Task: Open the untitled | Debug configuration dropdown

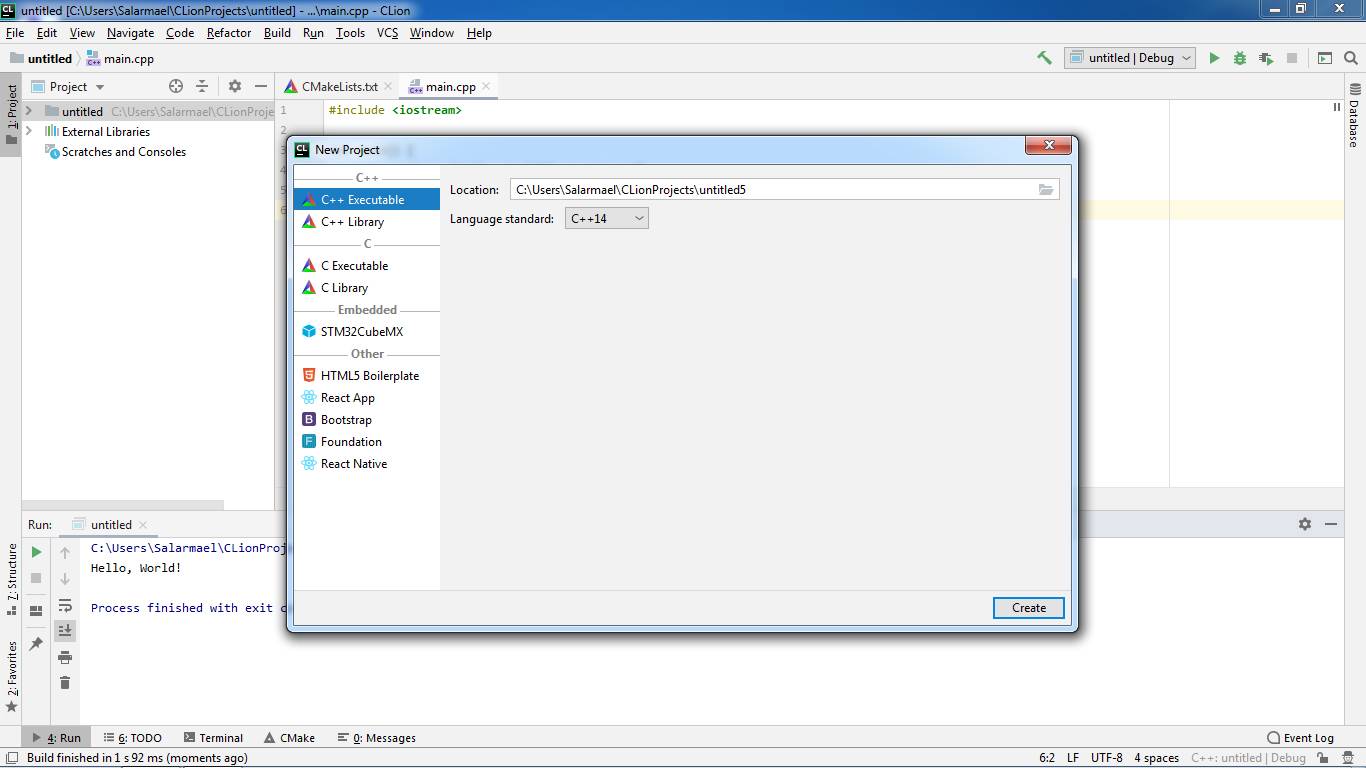Action: coord(1130,58)
